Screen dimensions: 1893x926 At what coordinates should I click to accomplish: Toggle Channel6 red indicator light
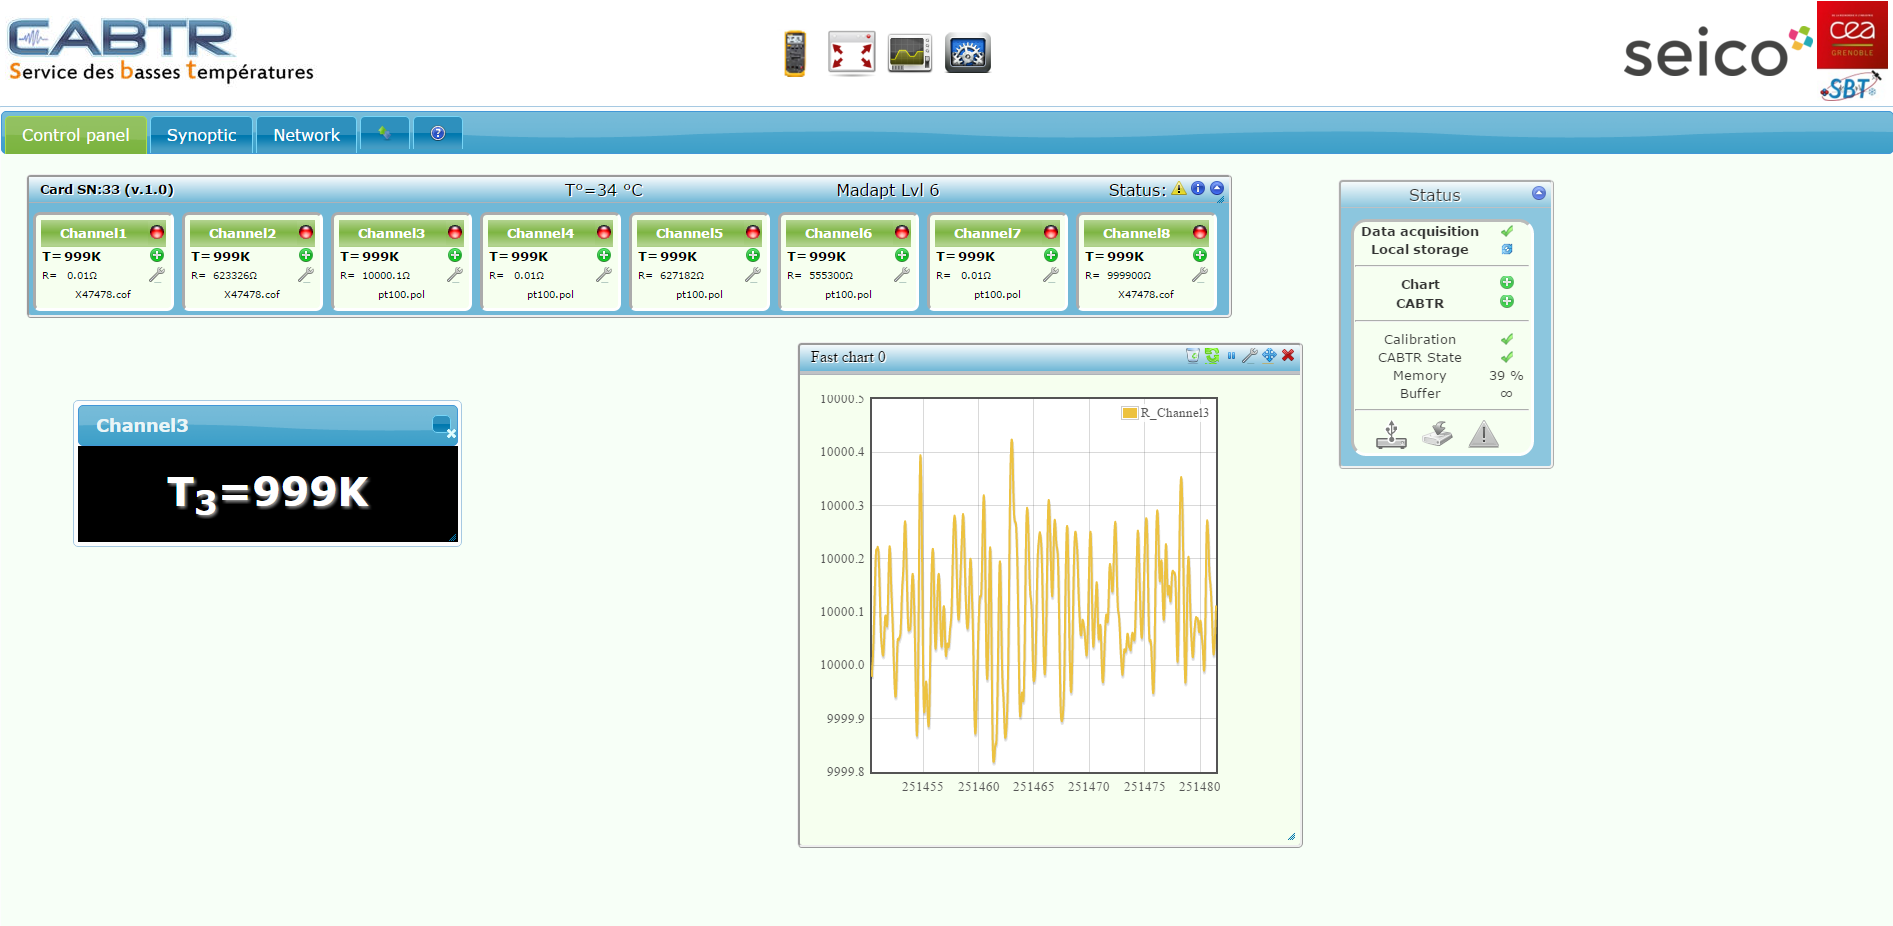point(902,232)
